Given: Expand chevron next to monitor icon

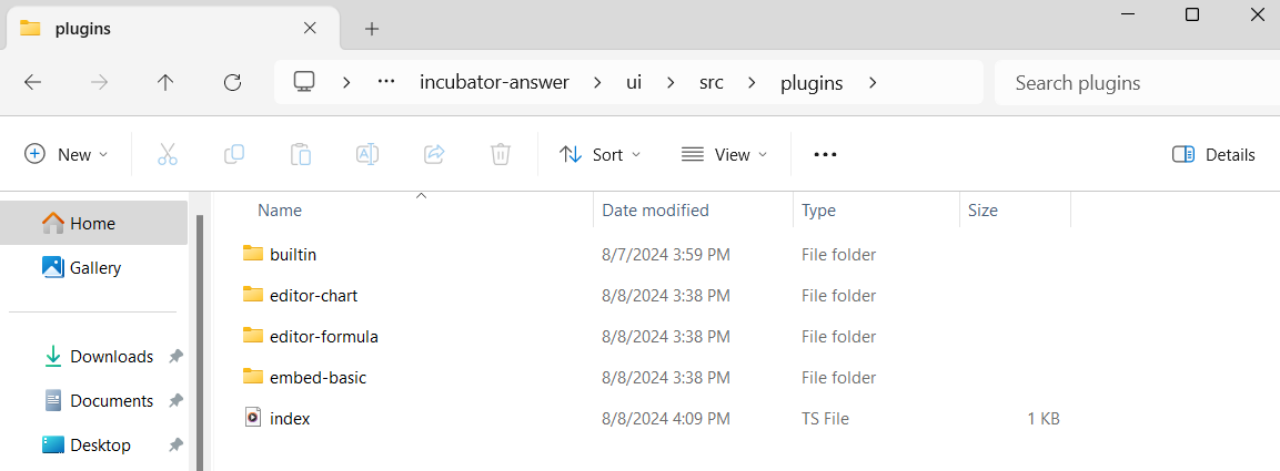Looking at the screenshot, I should click(x=346, y=83).
